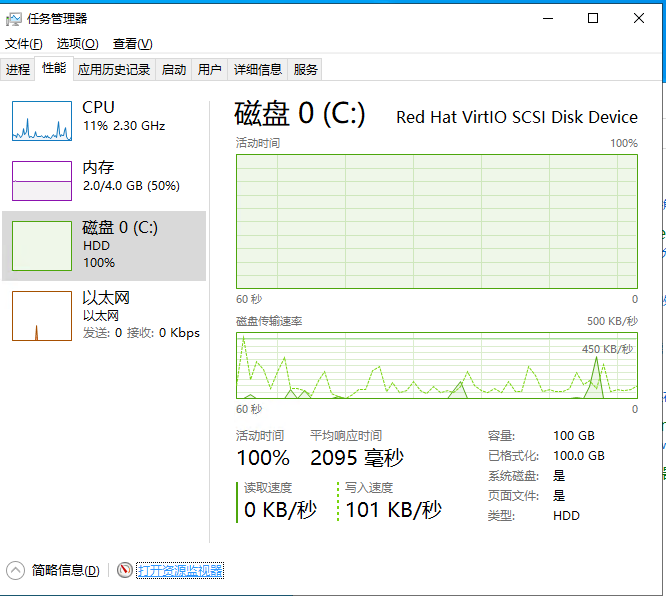666x596 pixels.
Task: Switch to the 服务 tab
Action: click(306, 69)
